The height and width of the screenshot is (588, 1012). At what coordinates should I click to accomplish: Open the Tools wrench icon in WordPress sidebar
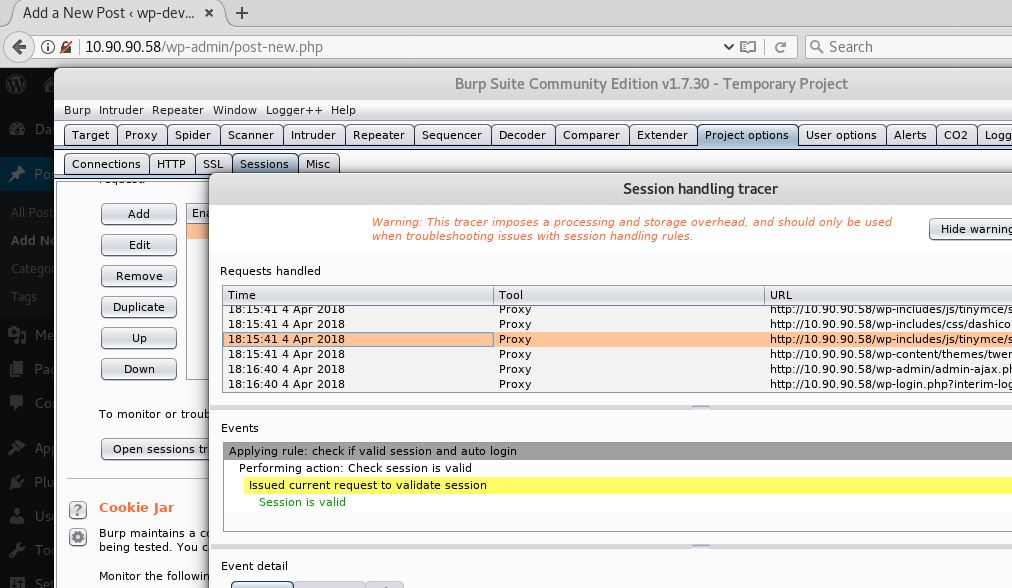17,550
